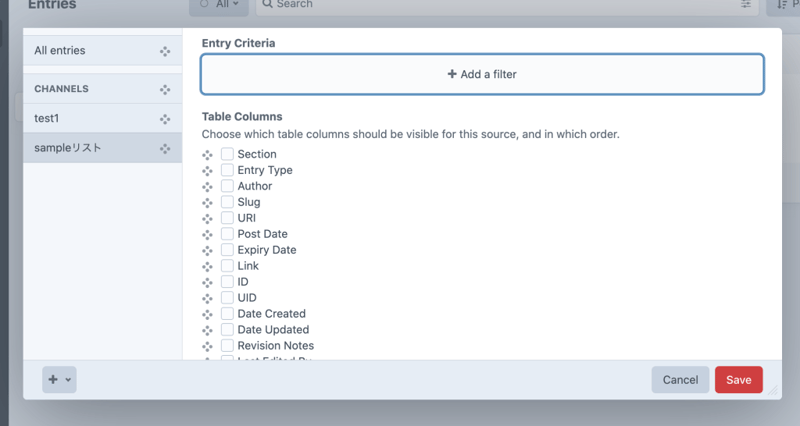This screenshot has width=800, height=426.
Task: Click Add a filter under Entry Criteria
Action: [x=482, y=74]
